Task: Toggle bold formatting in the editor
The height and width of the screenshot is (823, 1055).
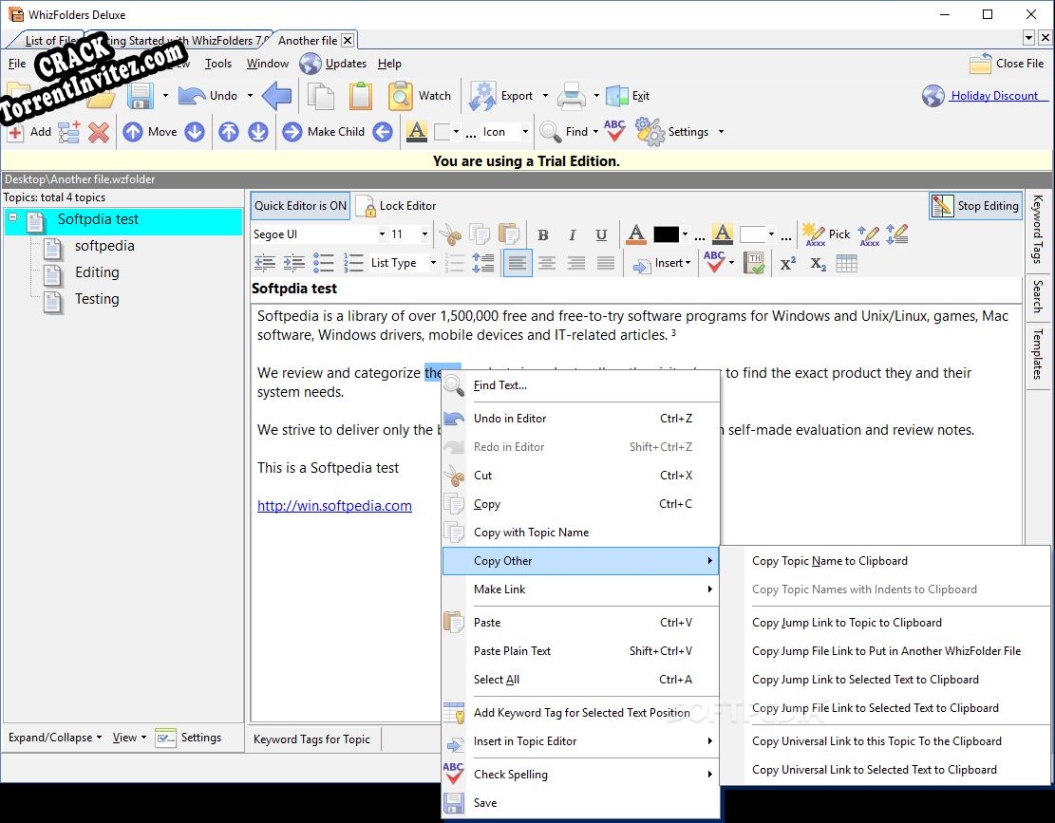Action: [543, 234]
